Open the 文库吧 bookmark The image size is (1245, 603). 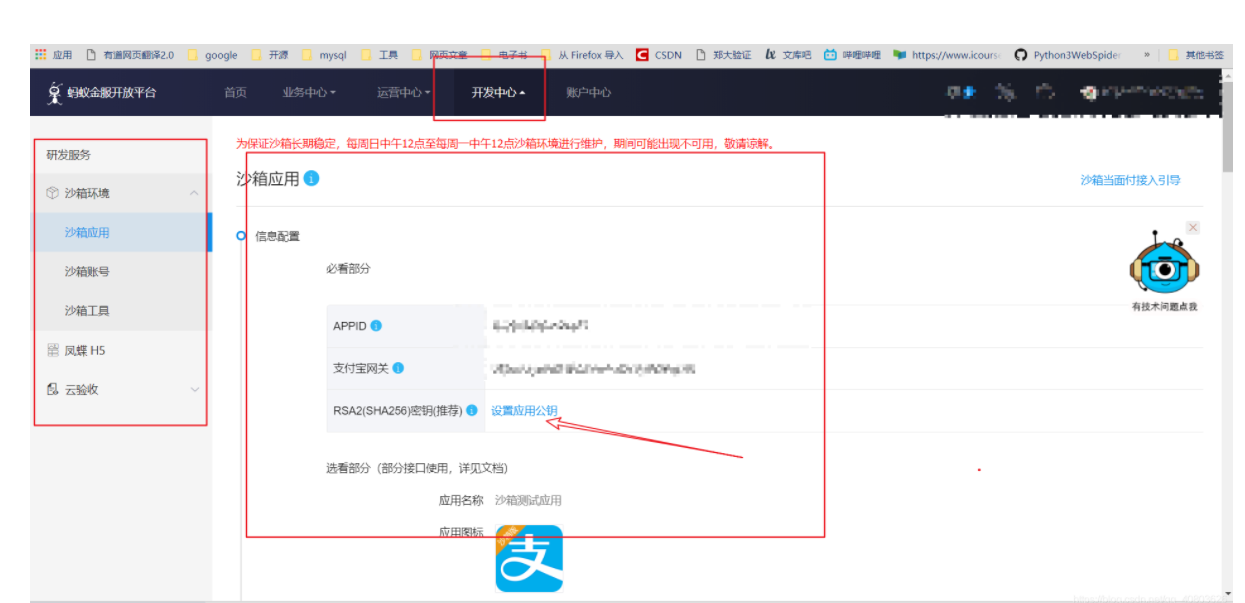pyautogui.click(x=788, y=55)
